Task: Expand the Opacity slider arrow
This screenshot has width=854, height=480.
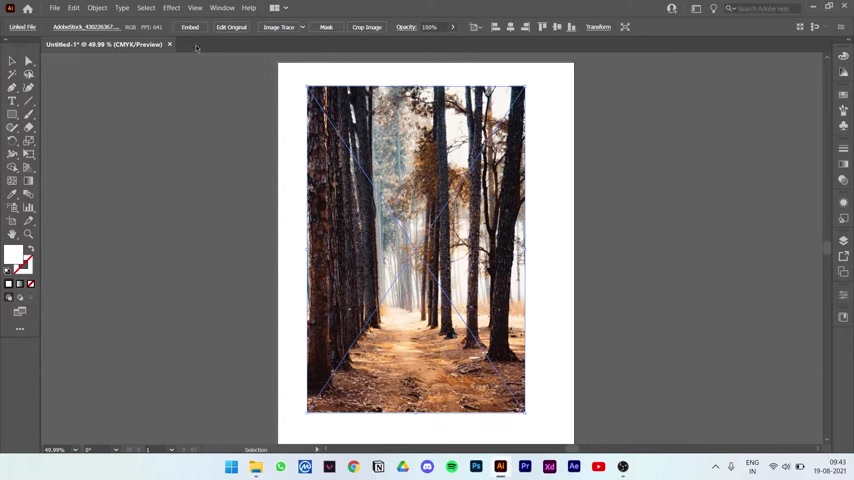Action: click(x=452, y=27)
